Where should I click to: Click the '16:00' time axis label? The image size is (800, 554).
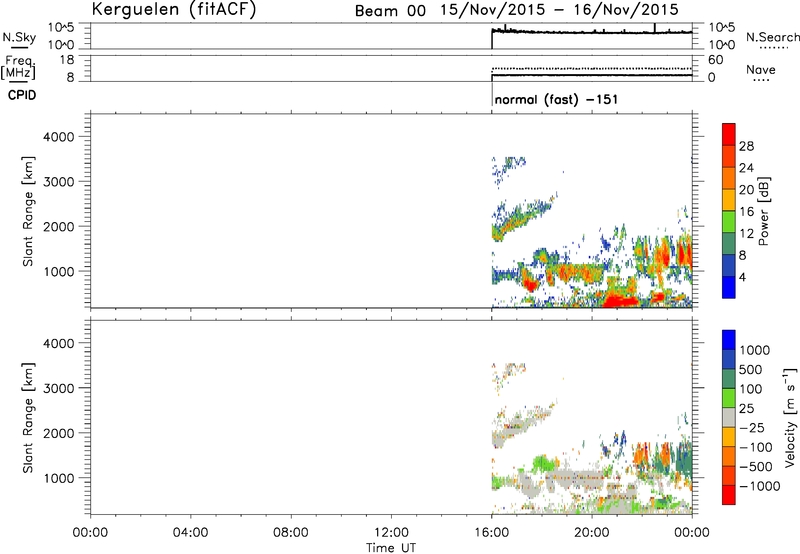point(492,533)
